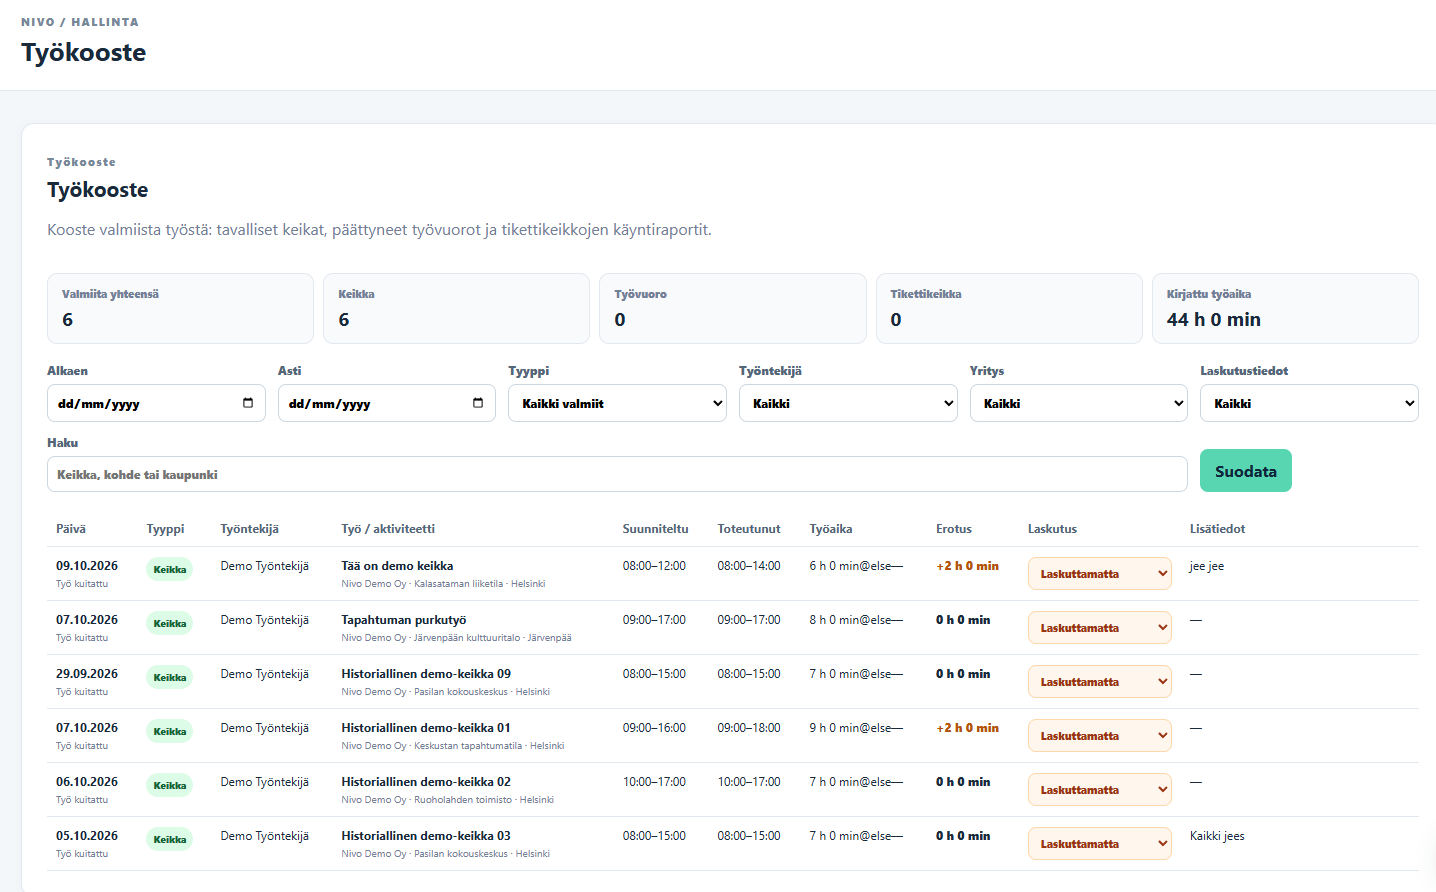Open Laskuttamatta dropdown for Tapahtuman purkutyö

(1100, 628)
